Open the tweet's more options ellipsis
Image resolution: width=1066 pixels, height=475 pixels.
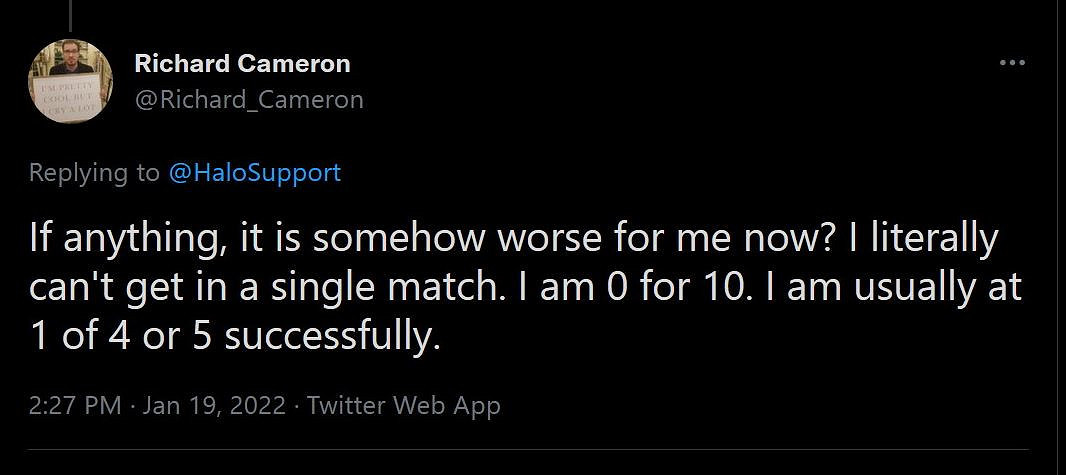1012,63
